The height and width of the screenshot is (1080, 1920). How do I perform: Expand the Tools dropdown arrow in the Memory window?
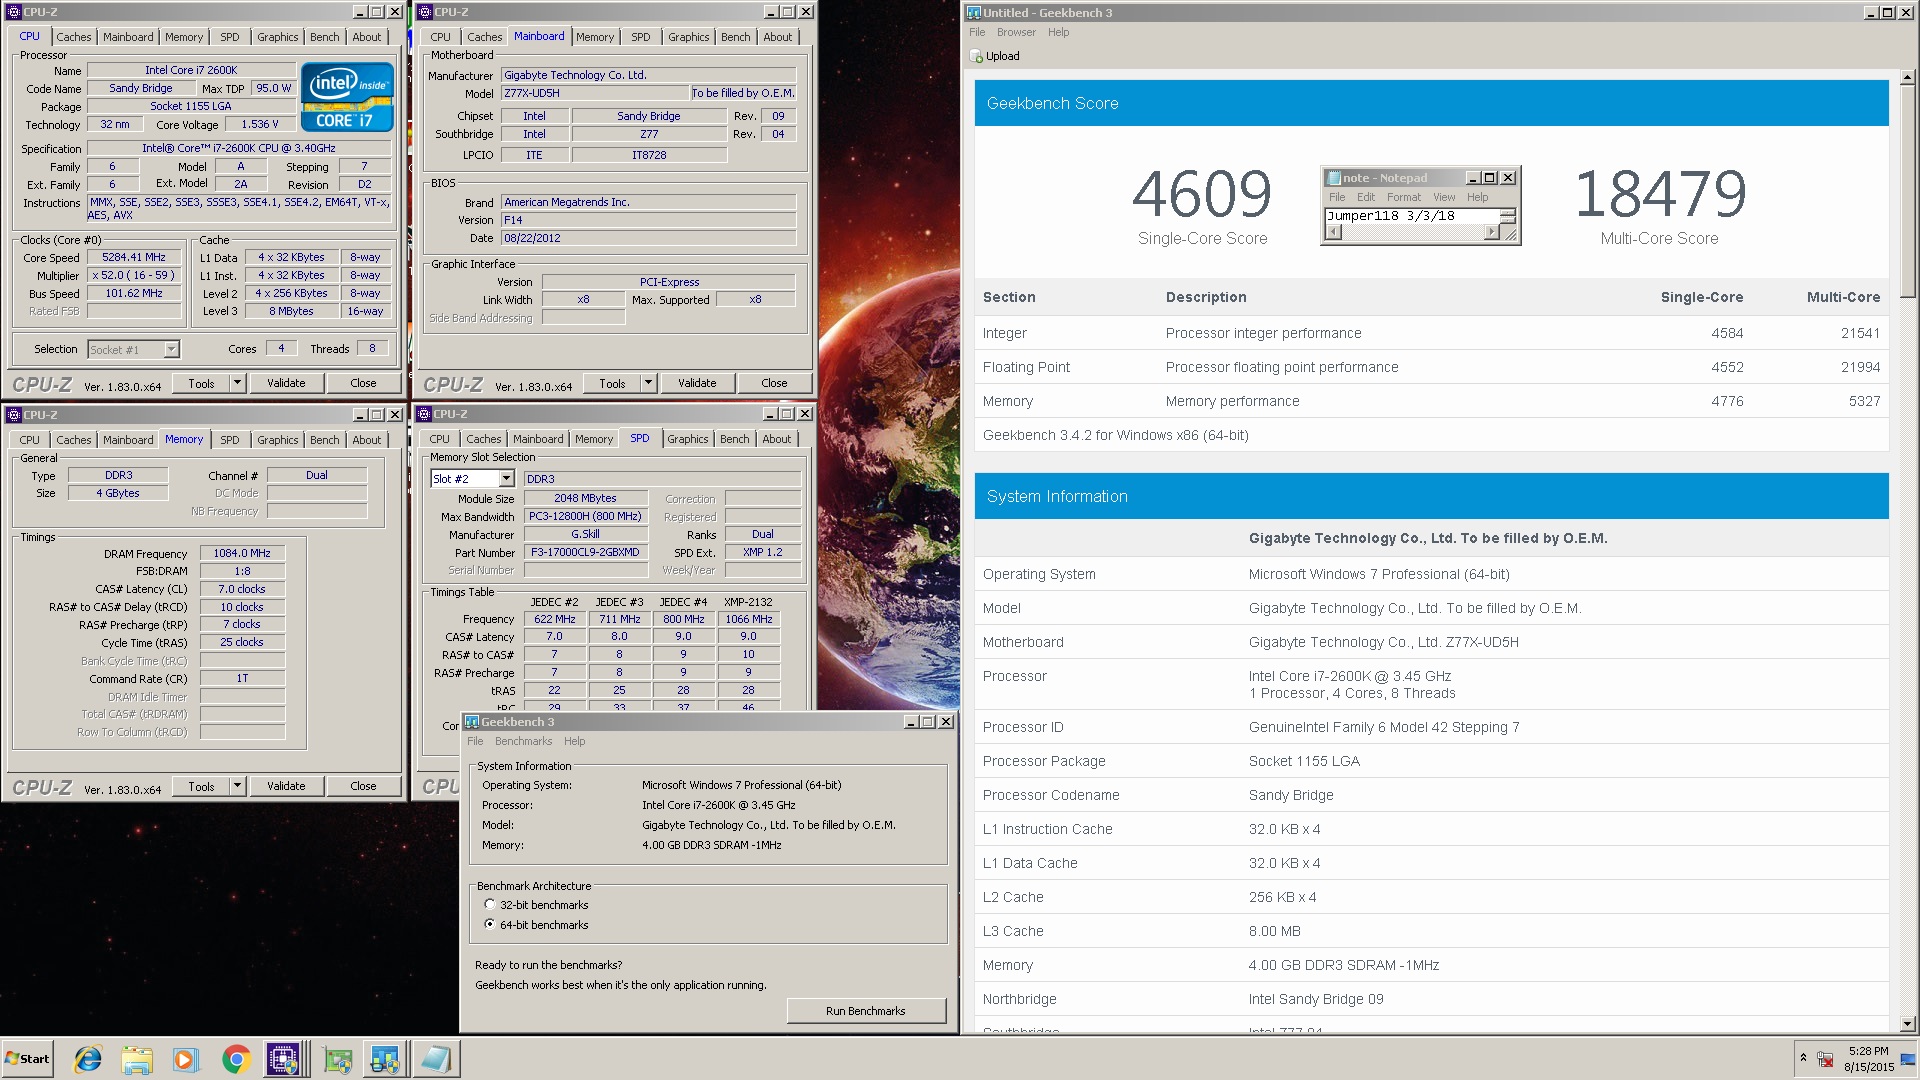click(x=237, y=786)
